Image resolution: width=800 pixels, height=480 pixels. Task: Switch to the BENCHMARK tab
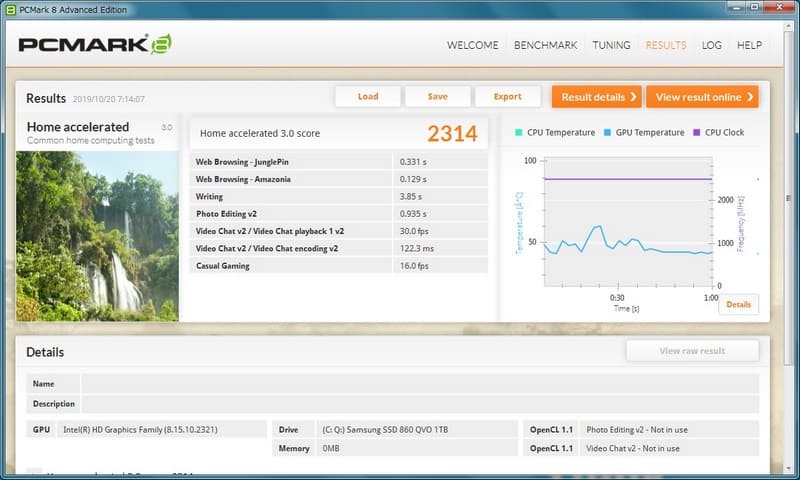[545, 45]
